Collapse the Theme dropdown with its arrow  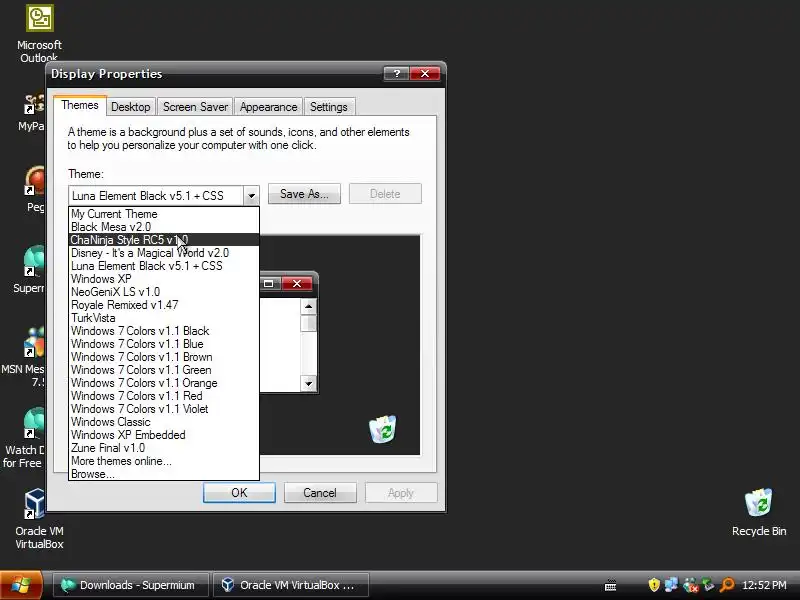[x=251, y=195]
